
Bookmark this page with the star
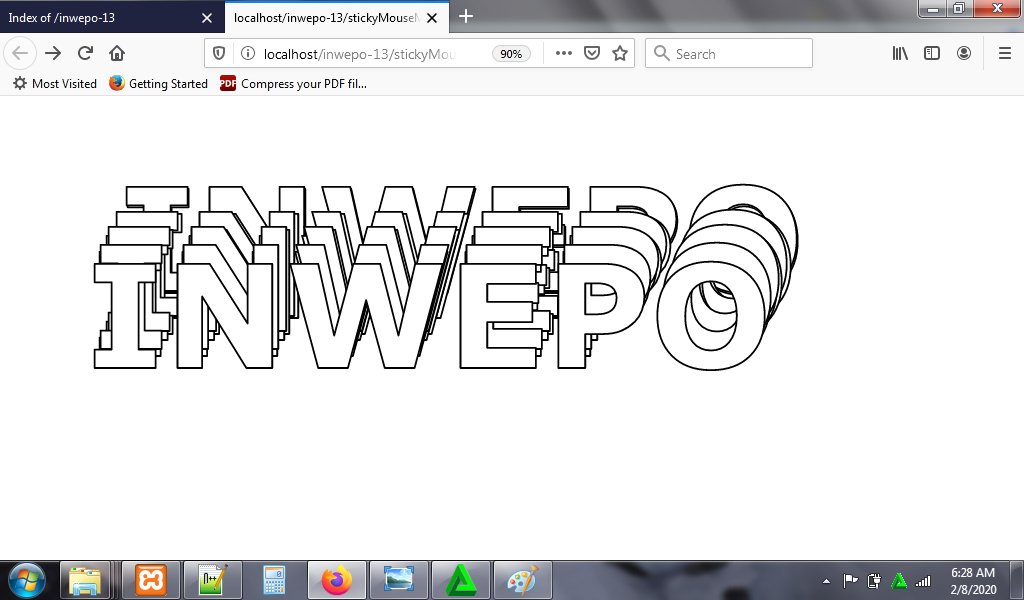620,54
